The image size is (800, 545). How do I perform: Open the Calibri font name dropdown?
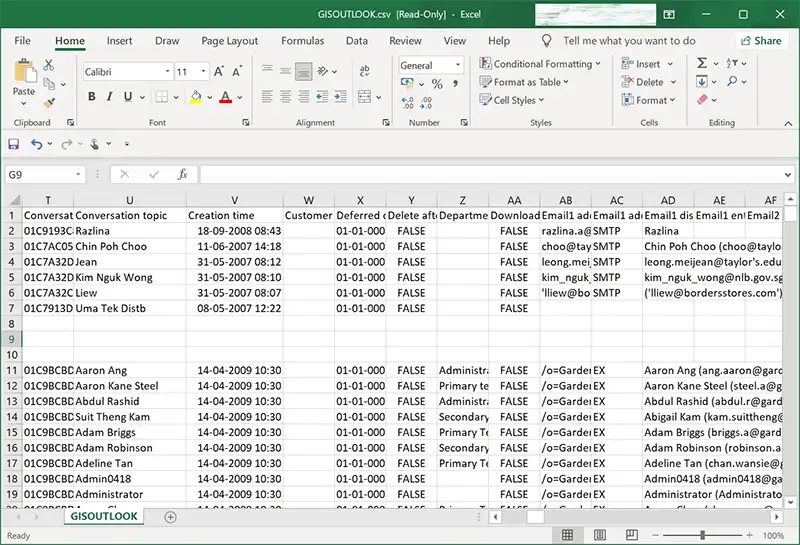pos(167,71)
